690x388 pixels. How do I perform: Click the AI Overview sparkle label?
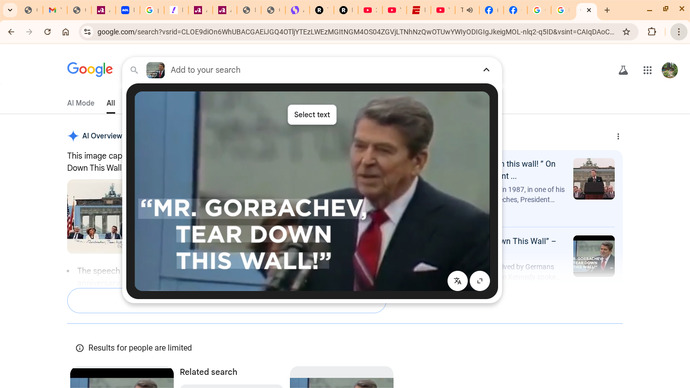(x=95, y=136)
